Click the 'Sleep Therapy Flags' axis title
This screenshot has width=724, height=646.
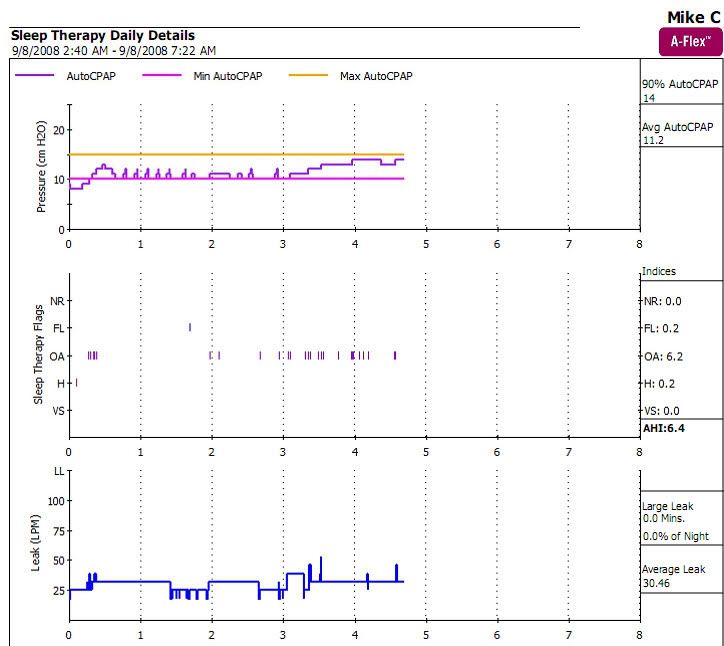pos(38,355)
